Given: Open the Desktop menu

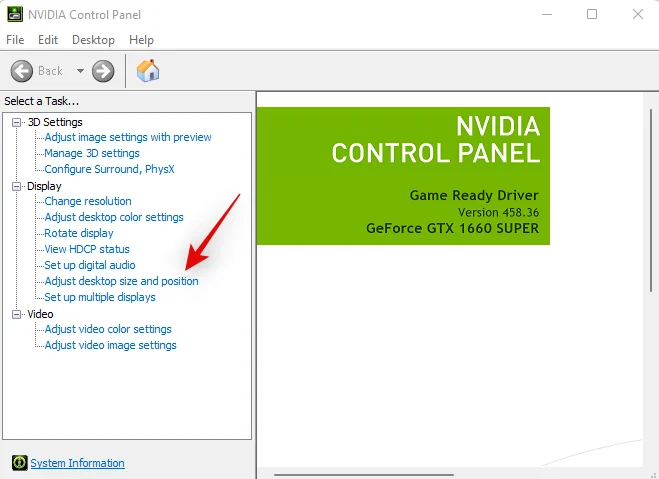Looking at the screenshot, I should pyautogui.click(x=93, y=40).
